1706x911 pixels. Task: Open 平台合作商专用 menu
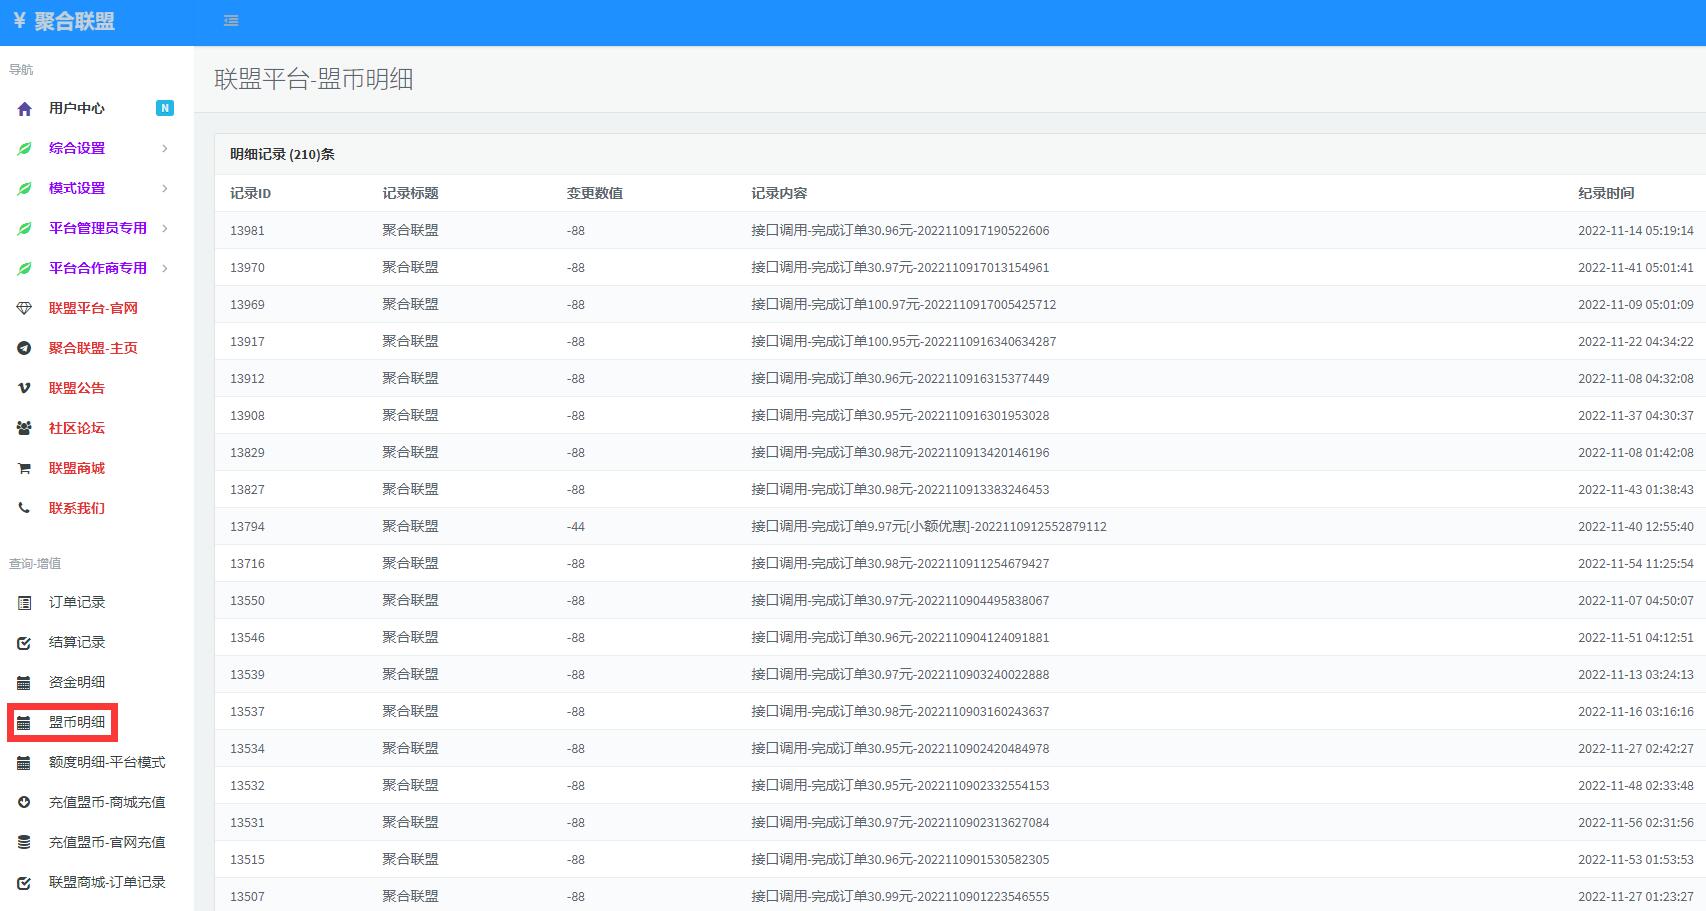[98, 268]
